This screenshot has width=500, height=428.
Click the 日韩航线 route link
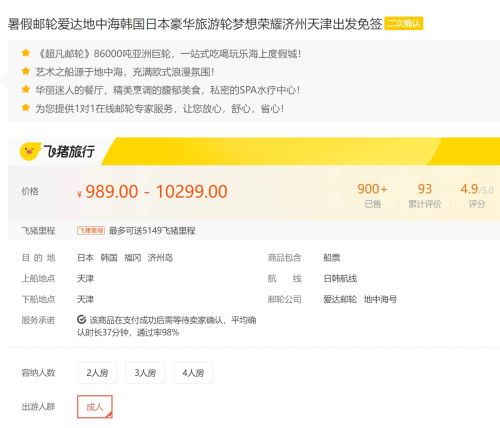click(340, 278)
